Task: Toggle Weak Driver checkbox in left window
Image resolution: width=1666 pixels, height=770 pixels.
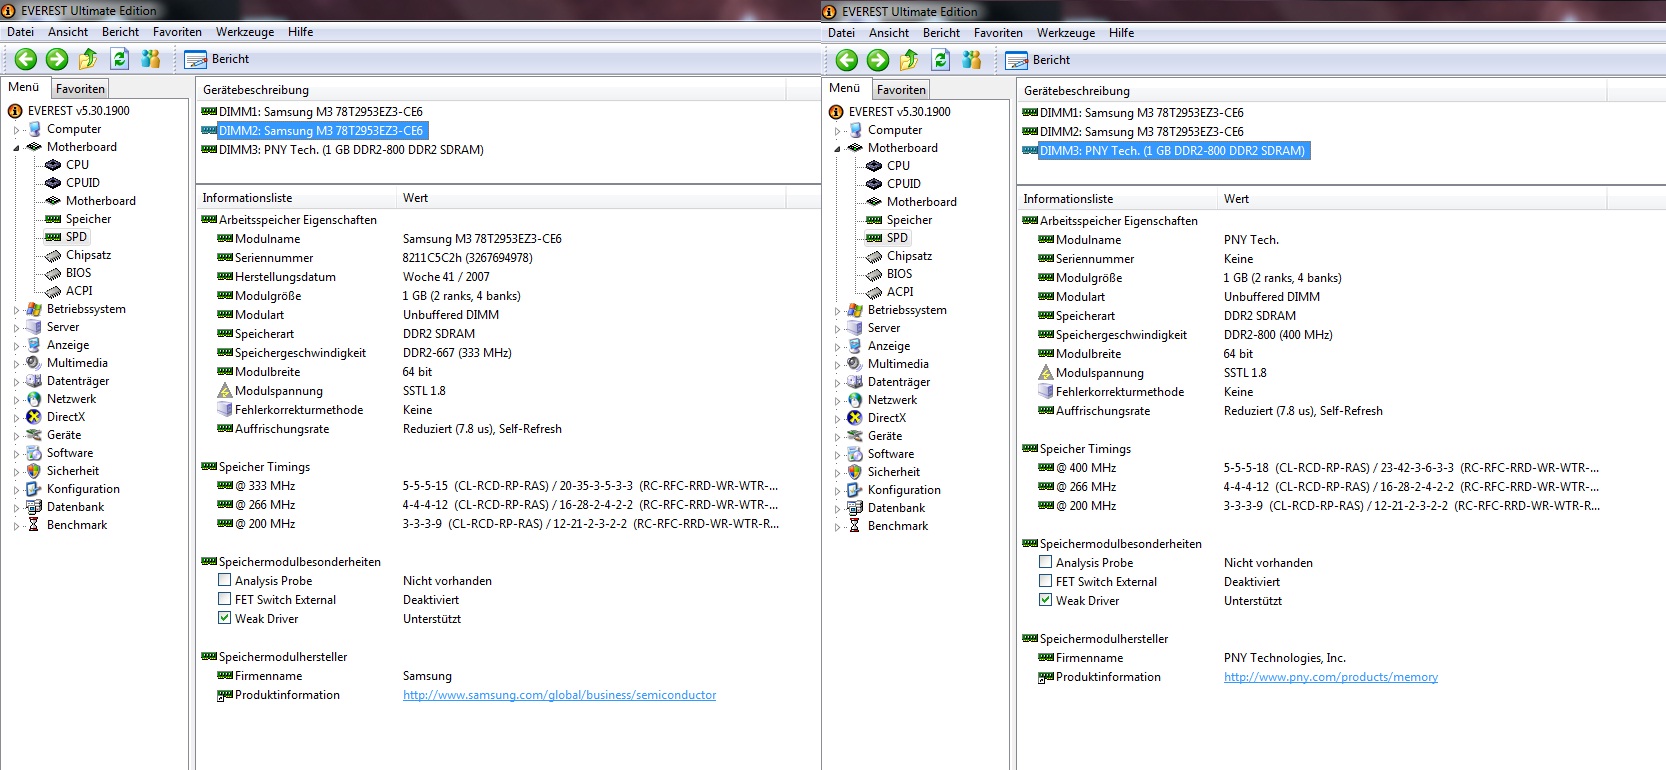Action: click(x=225, y=618)
